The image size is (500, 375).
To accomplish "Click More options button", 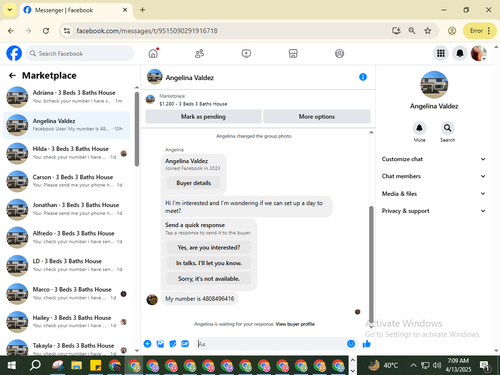I will 317,117.
